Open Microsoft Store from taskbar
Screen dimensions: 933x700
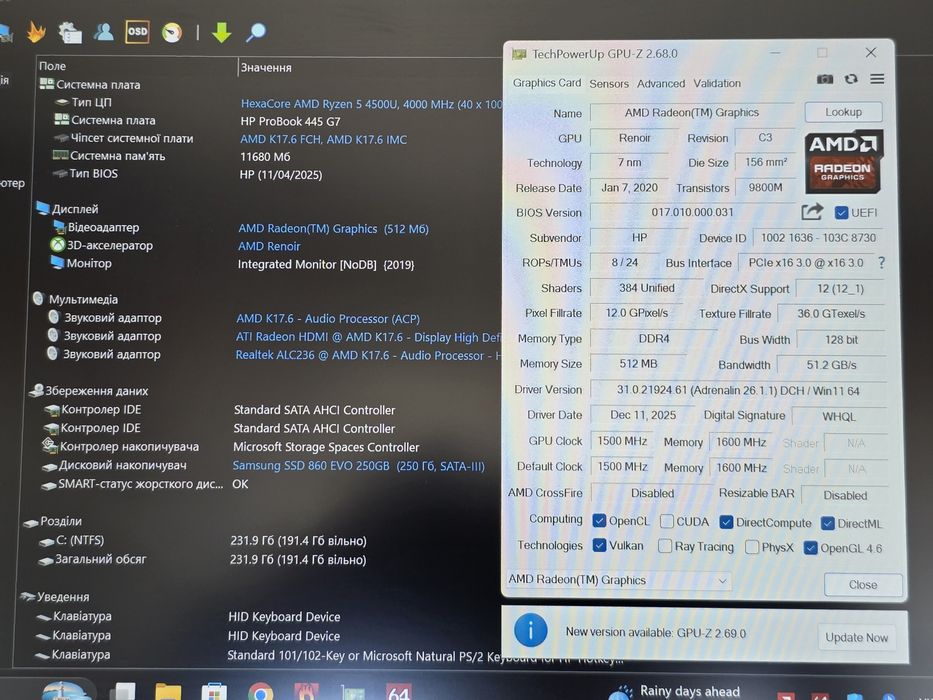coord(214,692)
